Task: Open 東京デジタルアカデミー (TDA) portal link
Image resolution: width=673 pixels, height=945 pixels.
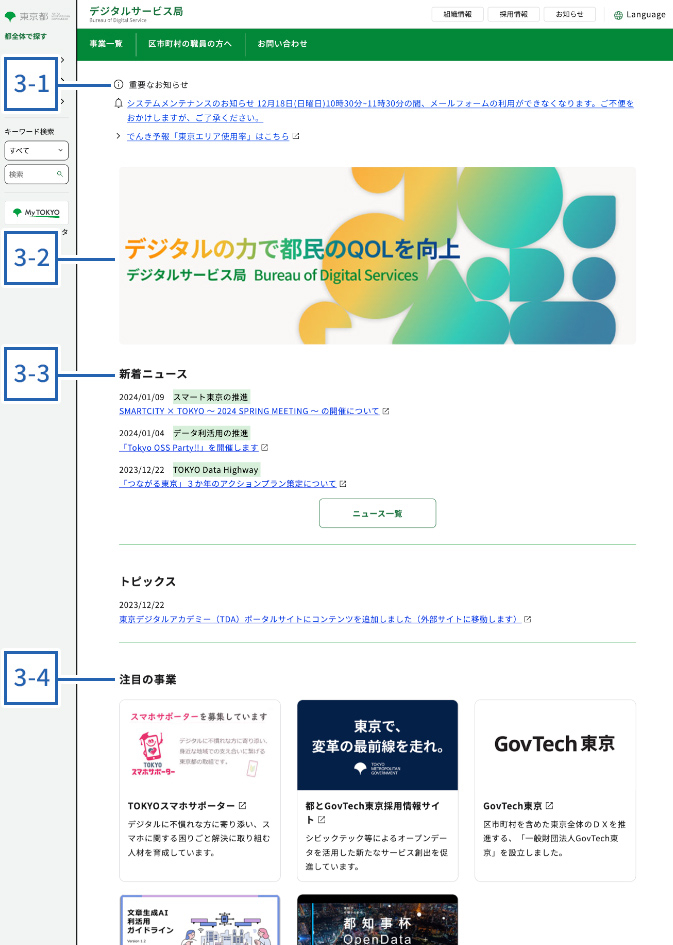Action: click(320, 620)
